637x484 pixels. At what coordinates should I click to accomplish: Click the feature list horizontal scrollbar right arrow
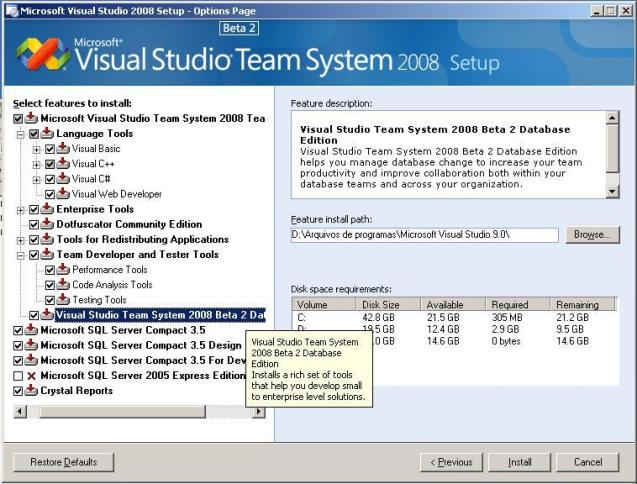(x=259, y=411)
